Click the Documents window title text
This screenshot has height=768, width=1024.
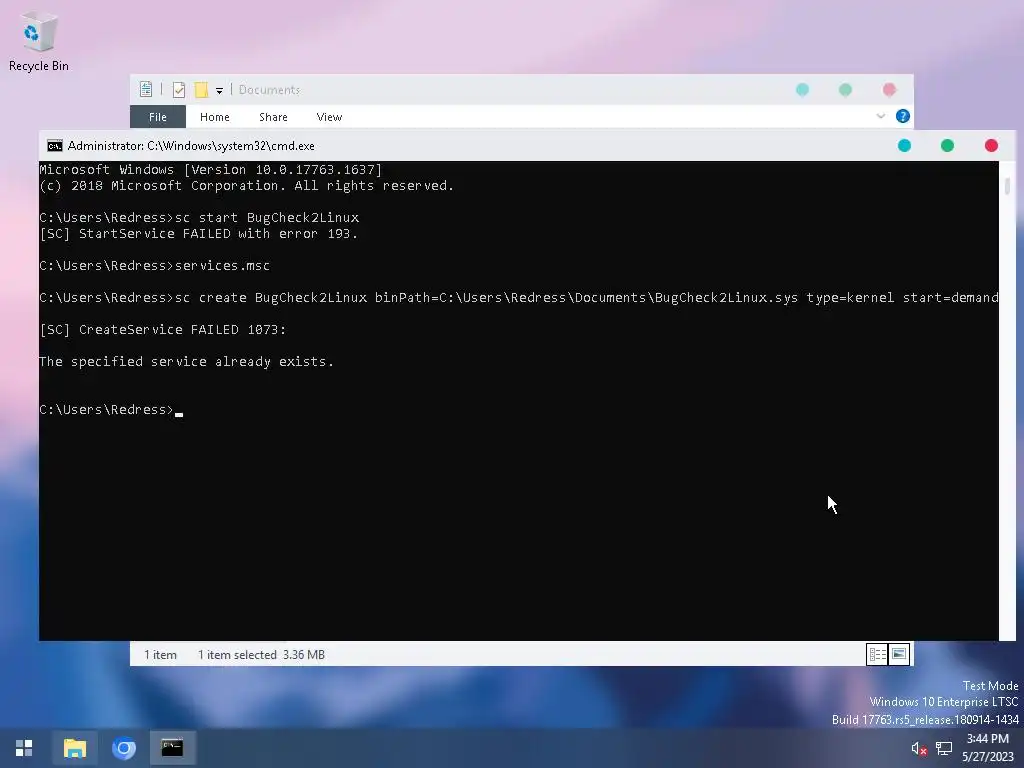click(x=269, y=89)
